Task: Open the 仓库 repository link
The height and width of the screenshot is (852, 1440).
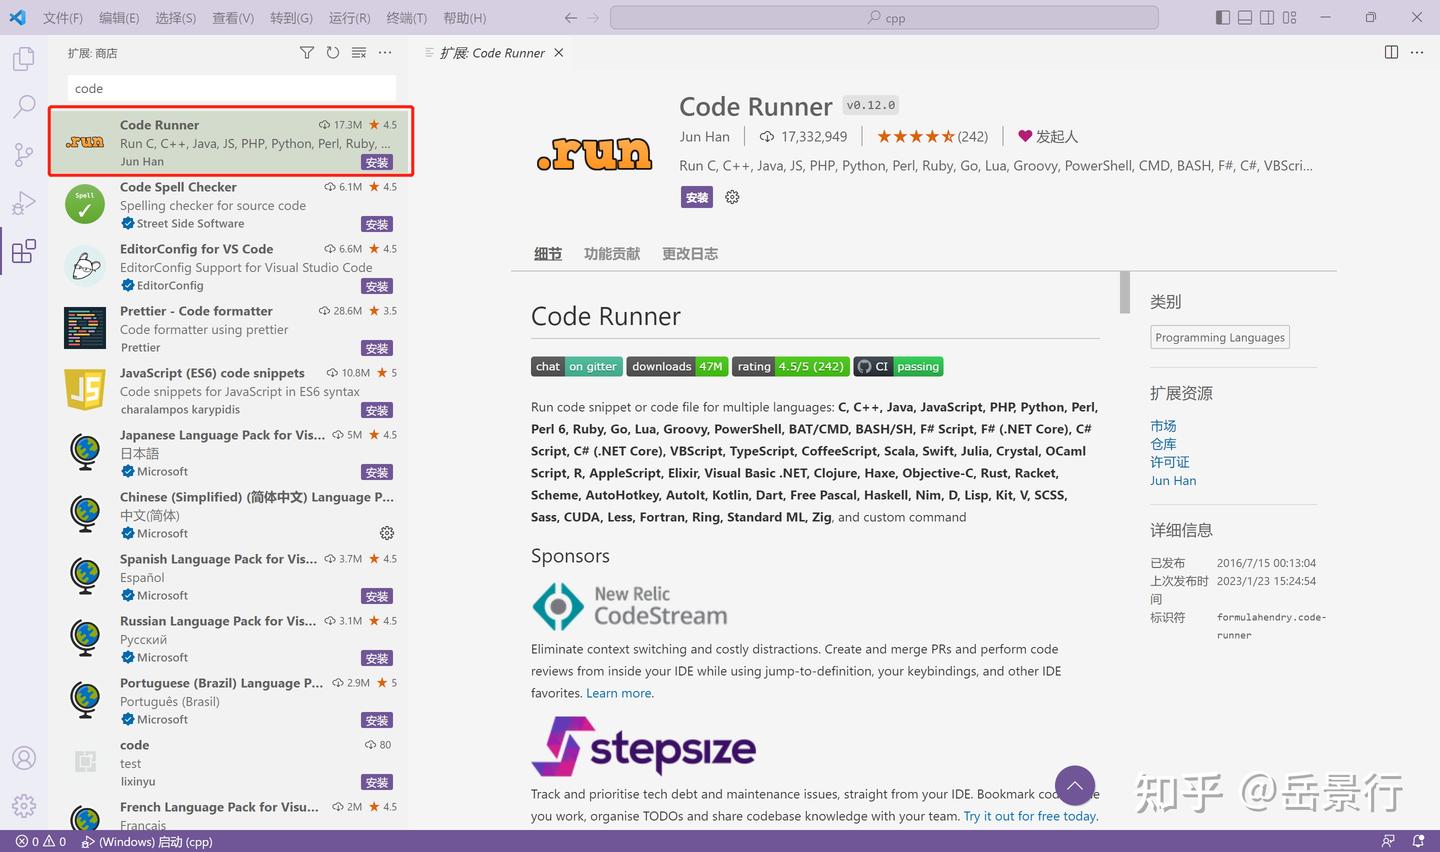Action: (x=1163, y=443)
